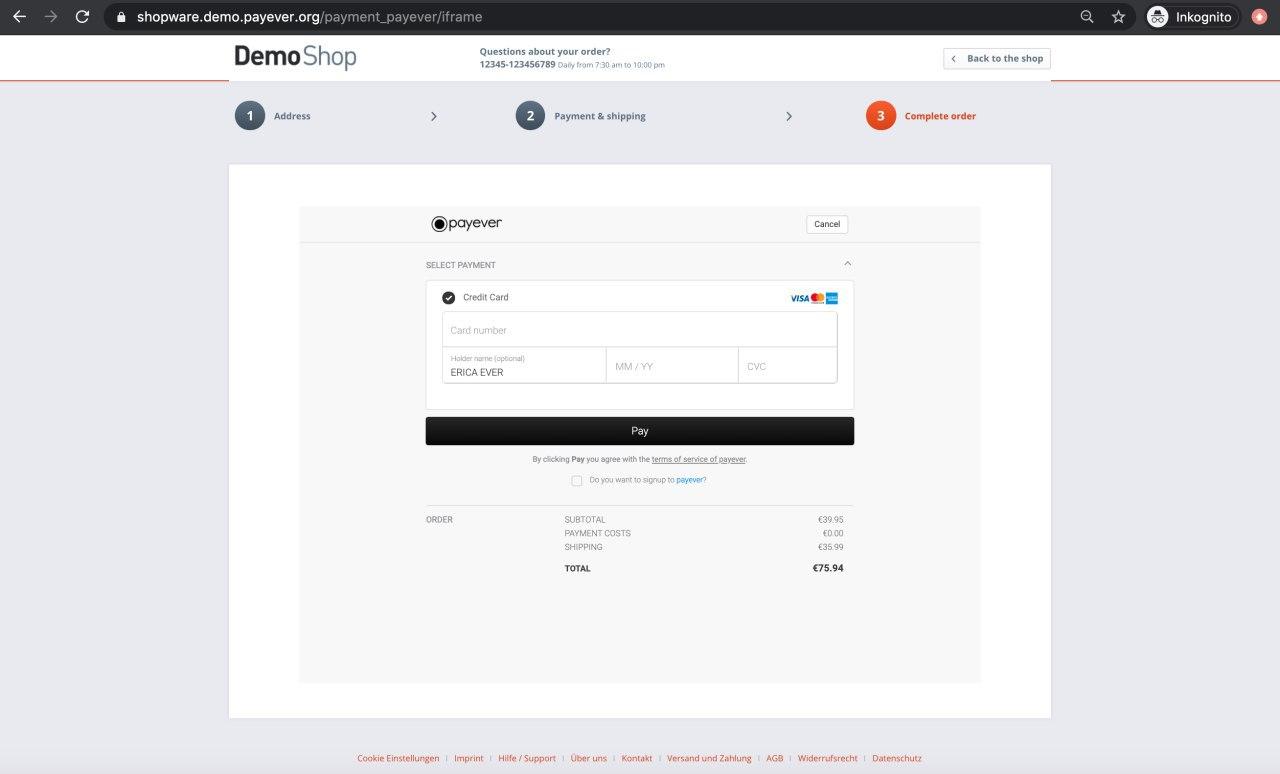Click the step 3 orange circle
This screenshot has width=1280, height=774.
pyautogui.click(x=881, y=116)
